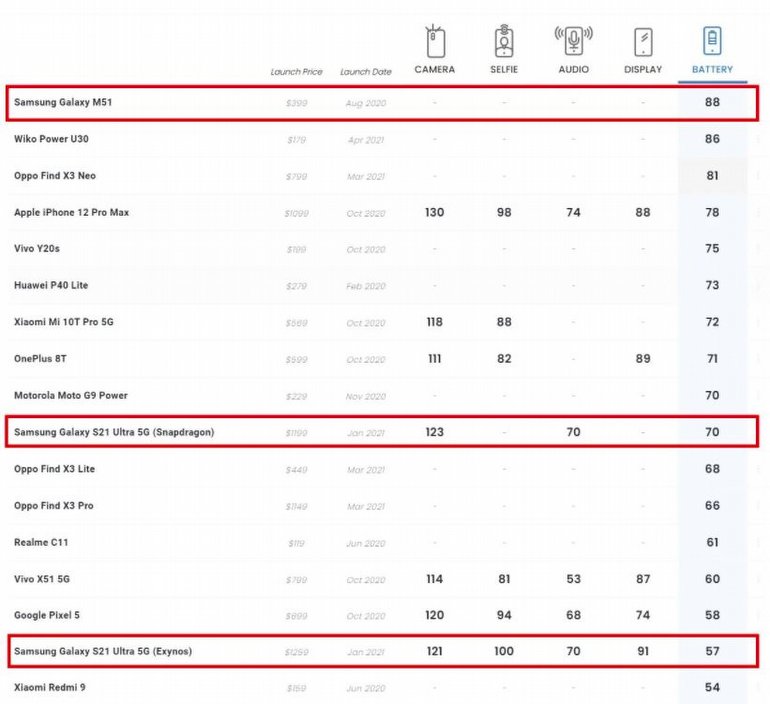Screen dimensions: 770x704
Task: Click Xiaomi Mi 10T Pro camera score 118
Action: (435, 322)
